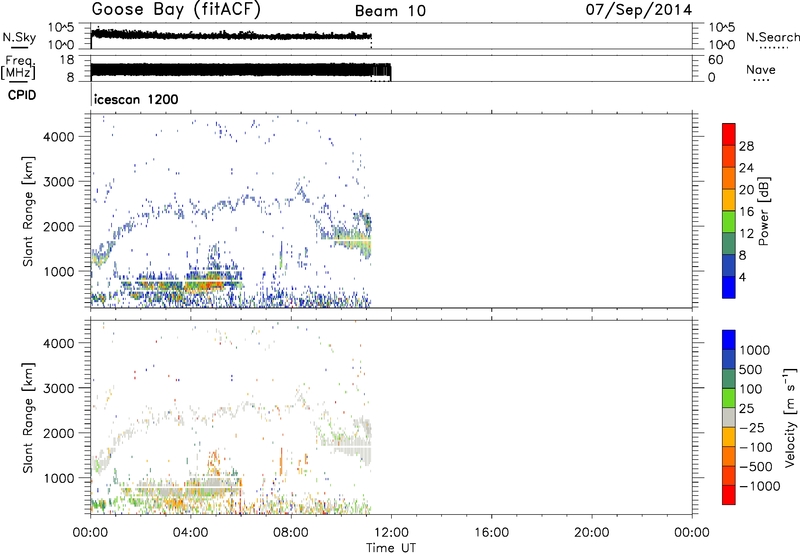This screenshot has height=554, width=800.
Task: Click the "Freq. [MHz]" axis label
Action: point(18,68)
